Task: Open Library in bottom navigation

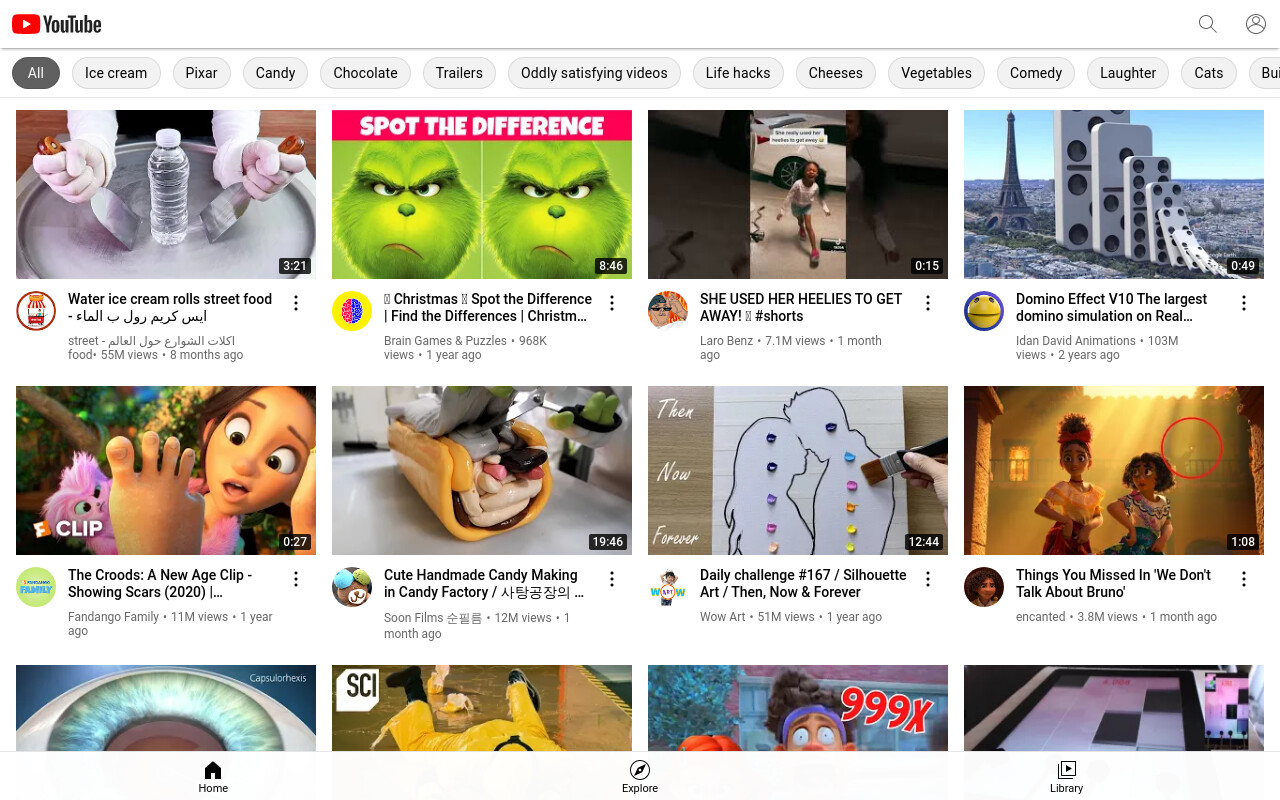Action: click(1067, 776)
